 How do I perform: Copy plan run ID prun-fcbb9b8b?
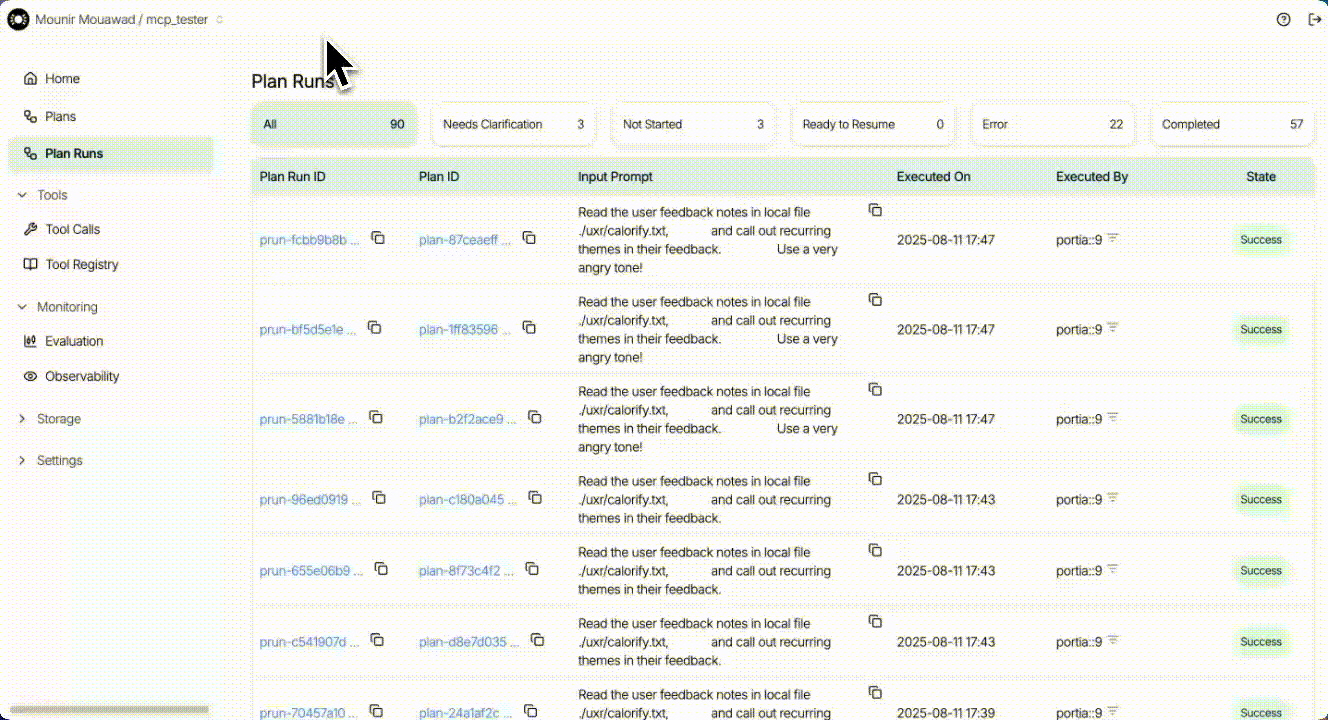click(x=378, y=238)
